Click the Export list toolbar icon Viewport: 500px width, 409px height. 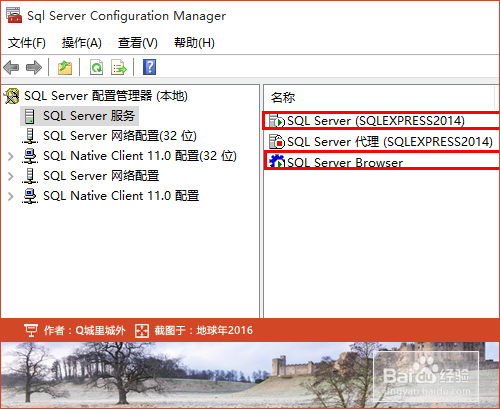coord(119,67)
